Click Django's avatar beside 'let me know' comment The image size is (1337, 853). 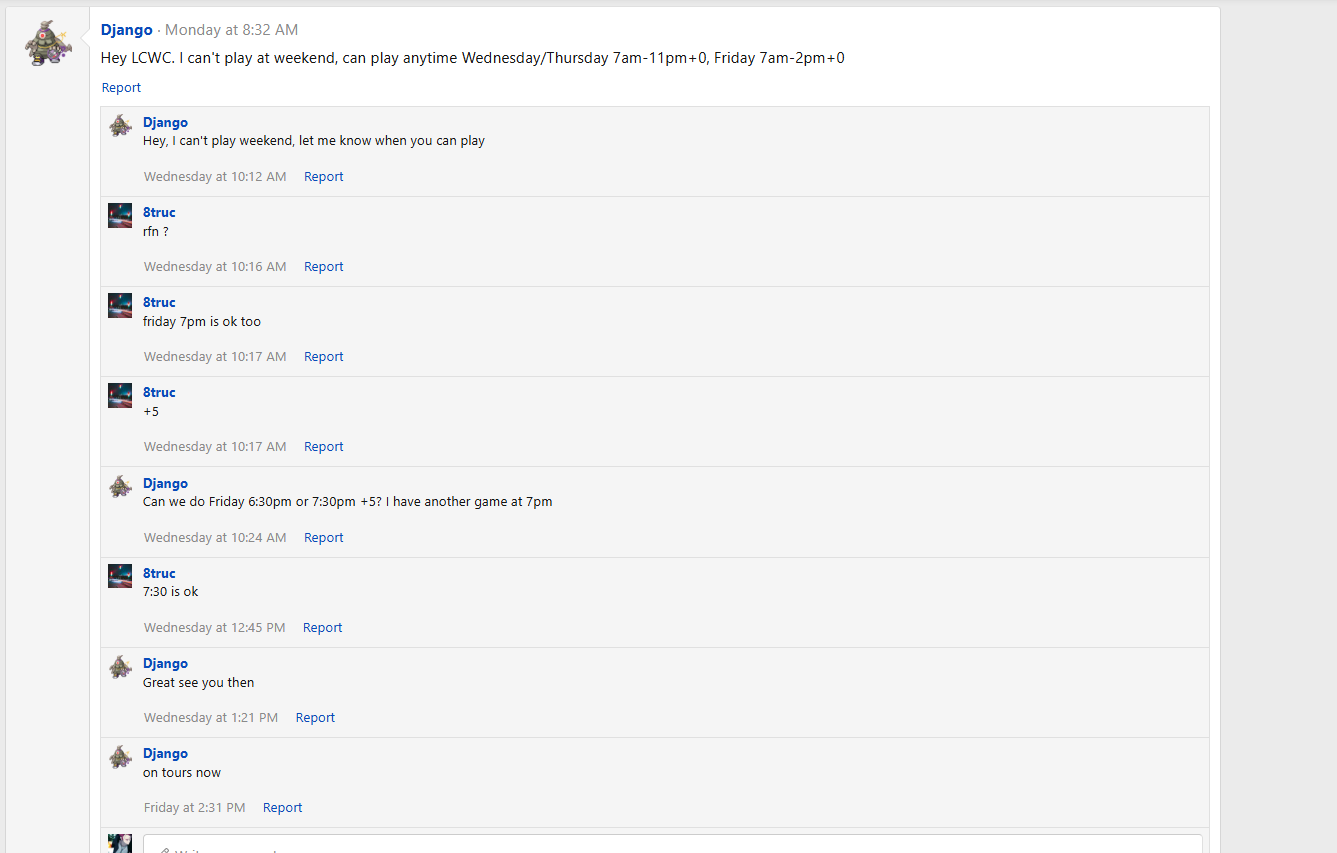pyautogui.click(x=120, y=125)
